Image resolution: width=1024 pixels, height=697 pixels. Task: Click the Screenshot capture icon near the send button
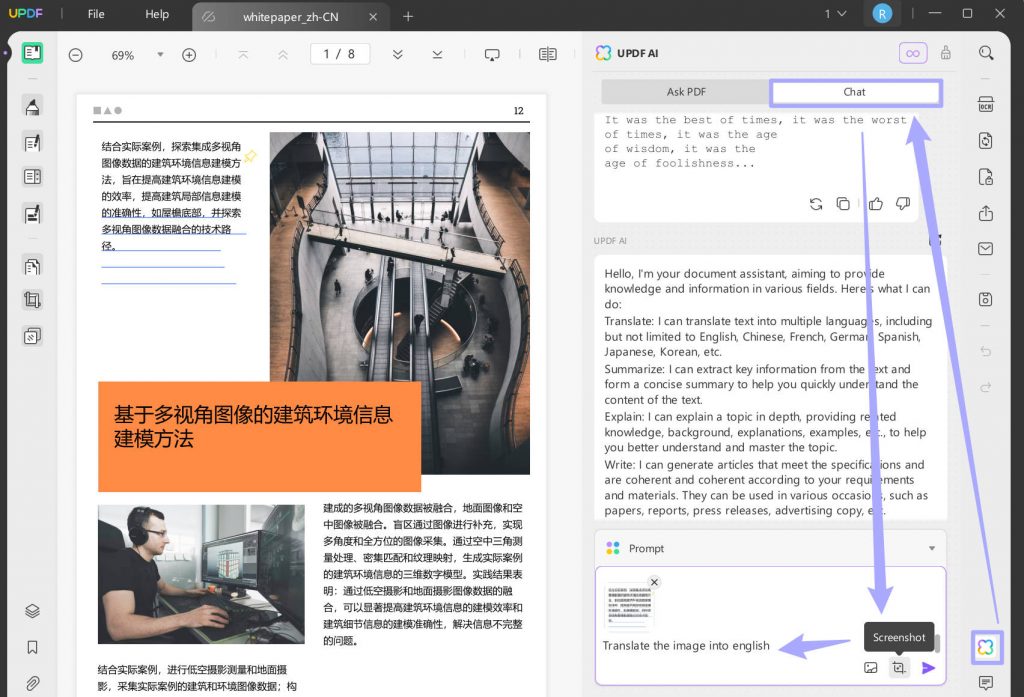[899, 667]
